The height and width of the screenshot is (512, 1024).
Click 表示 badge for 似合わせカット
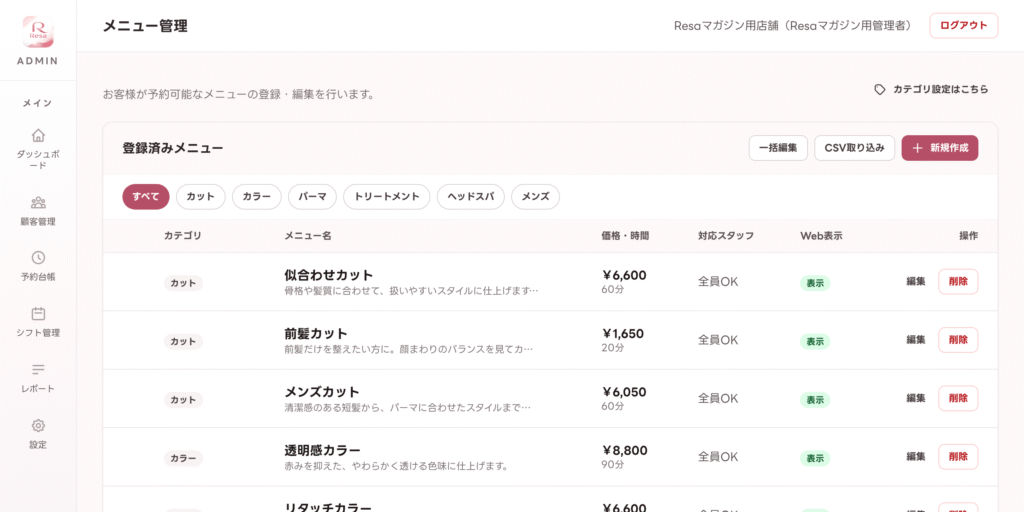(814, 283)
